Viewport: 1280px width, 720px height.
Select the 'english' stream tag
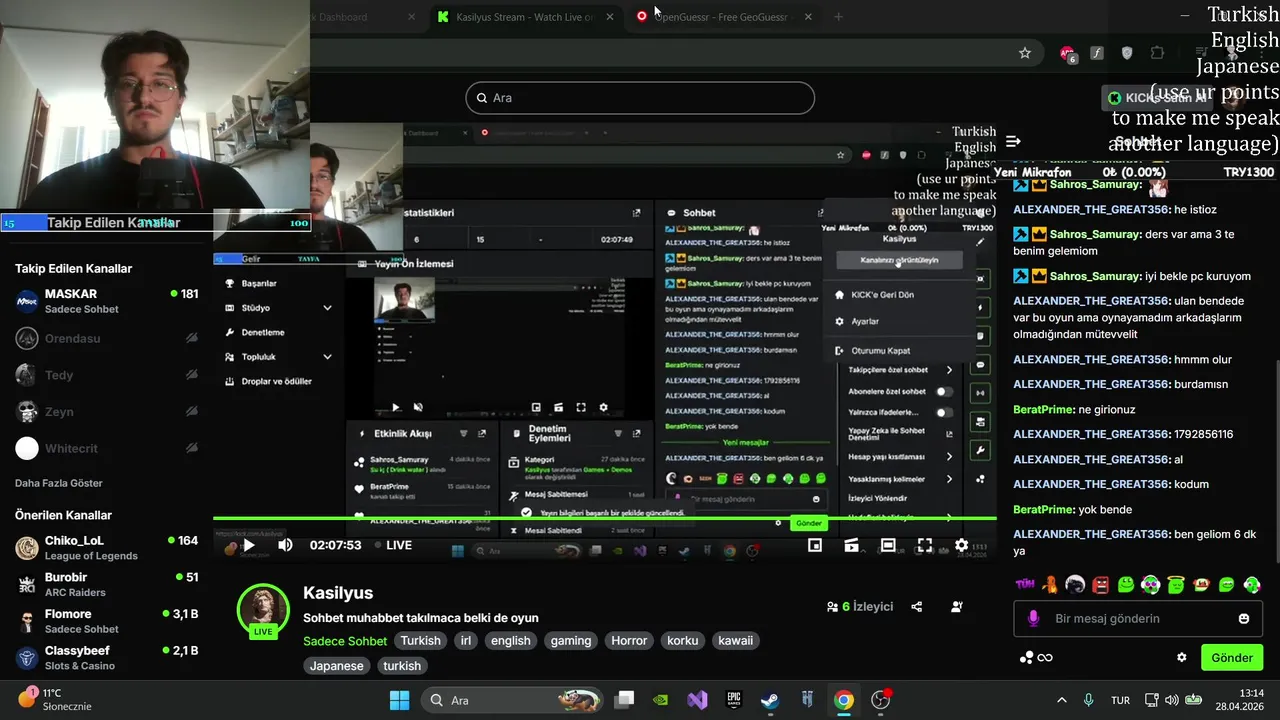[x=511, y=641]
